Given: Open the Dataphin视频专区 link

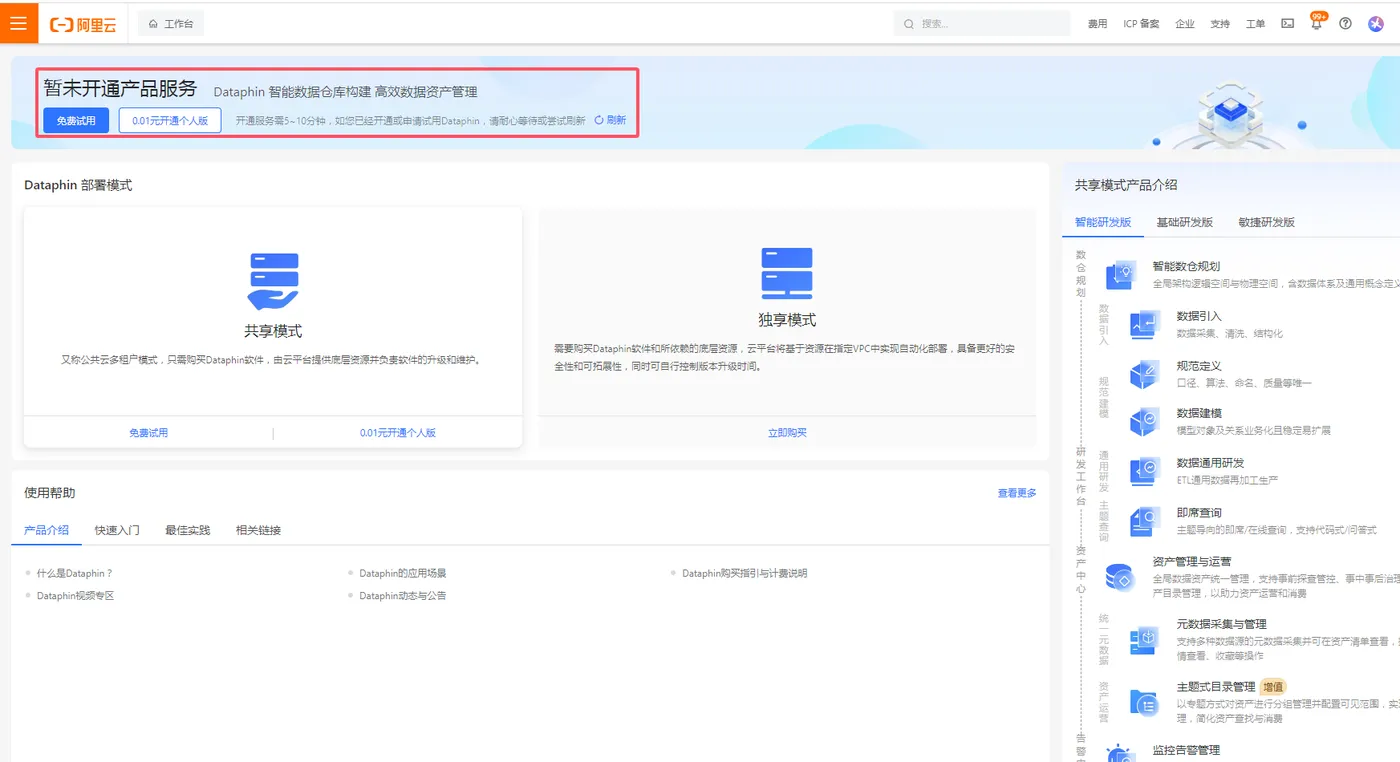Looking at the screenshot, I should click(x=76, y=596).
